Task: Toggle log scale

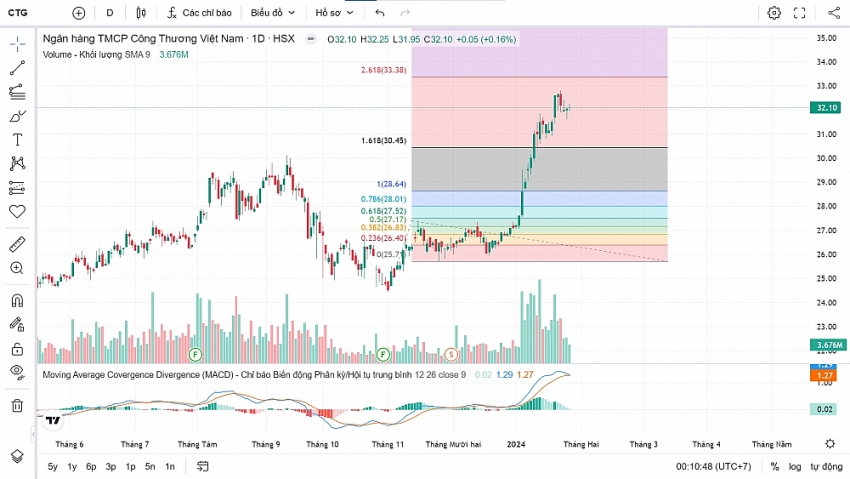Action: click(795, 467)
